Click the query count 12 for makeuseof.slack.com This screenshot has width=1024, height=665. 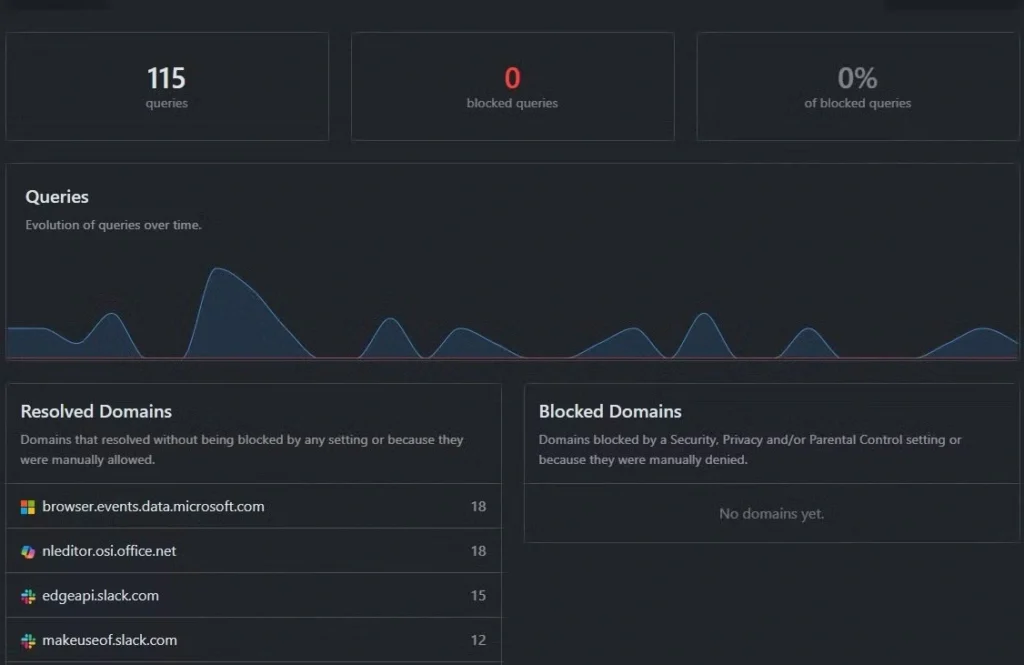click(x=478, y=640)
